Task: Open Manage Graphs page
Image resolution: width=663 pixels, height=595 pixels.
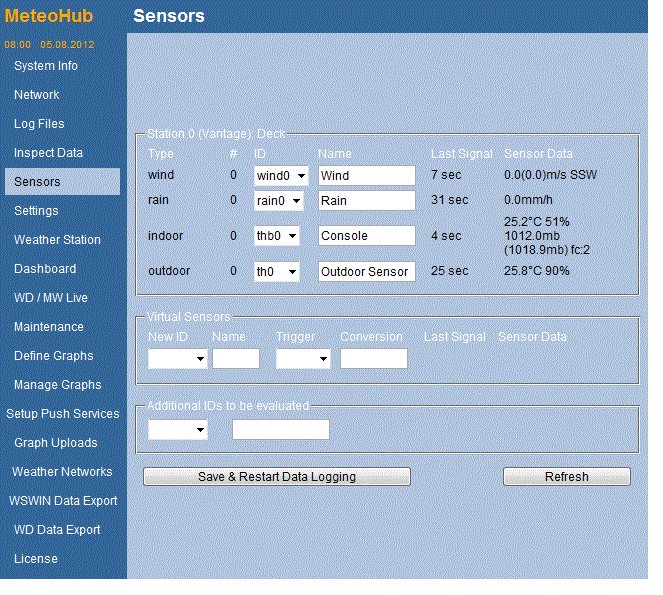Action: point(58,385)
